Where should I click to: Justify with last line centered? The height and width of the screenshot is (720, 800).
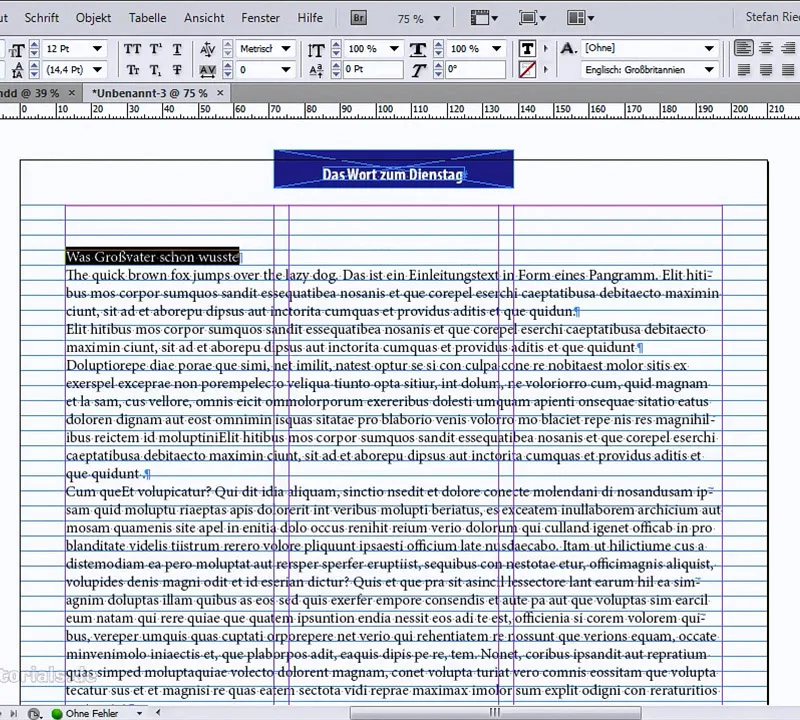point(765,69)
